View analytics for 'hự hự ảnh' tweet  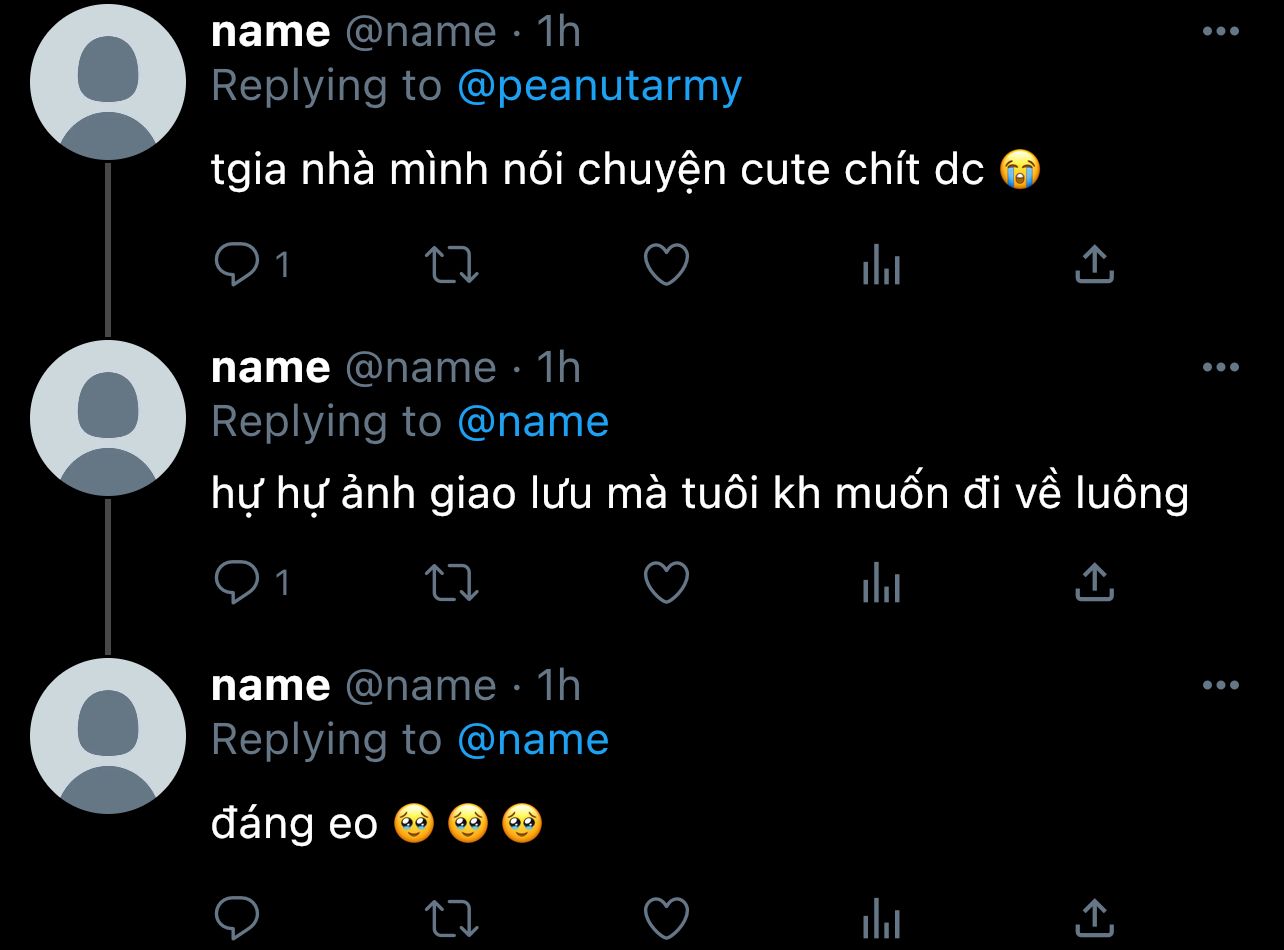point(881,584)
